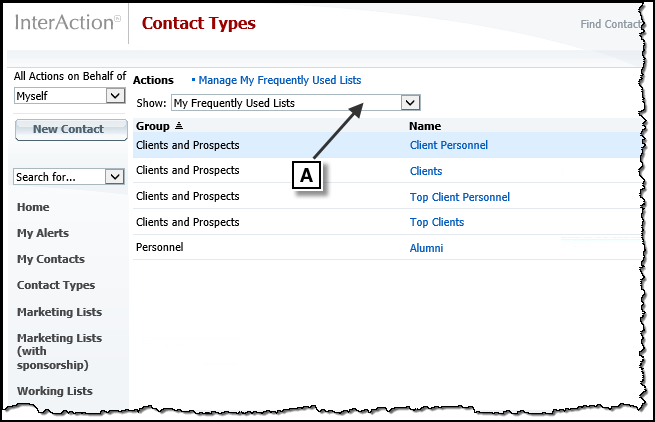Open the Top Clients list

[x=437, y=222]
